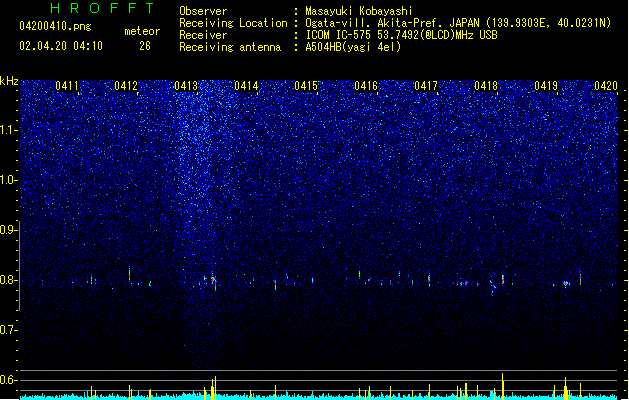Image resolution: width=629 pixels, height=400 pixels.
Task: Click the 'Receiver' label
Action: pyautogui.click(x=203, y=35)
